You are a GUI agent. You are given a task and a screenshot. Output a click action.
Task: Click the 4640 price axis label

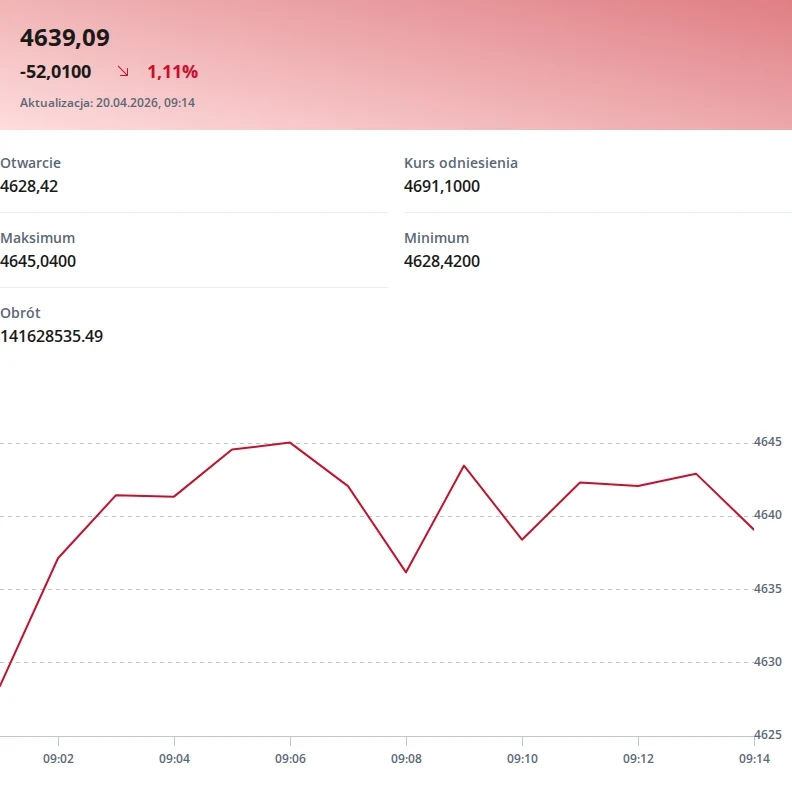coord(768,515)
